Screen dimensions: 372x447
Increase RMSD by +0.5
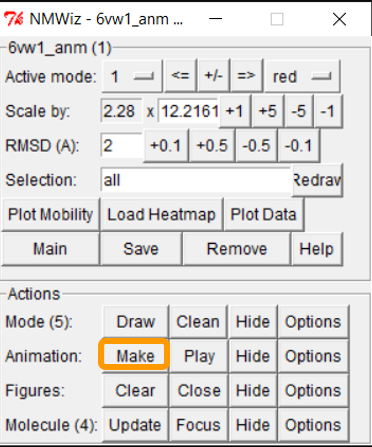point(212,146)
